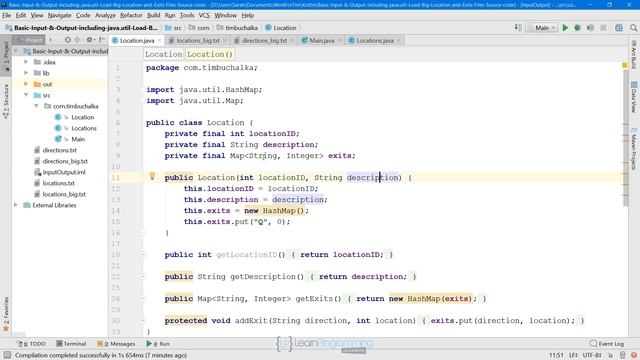The image size is (640, 360).
Task: Click Scroll from Source target icon
Action: point(68,40)
